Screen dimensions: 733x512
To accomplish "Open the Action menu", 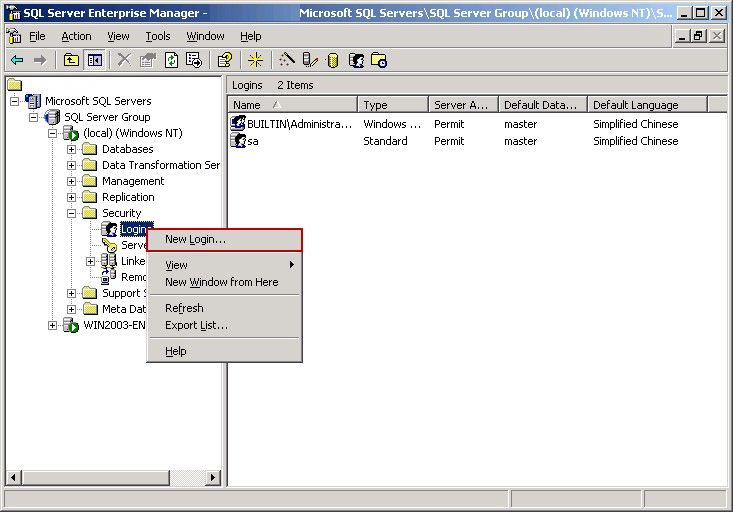I will 76,36.
